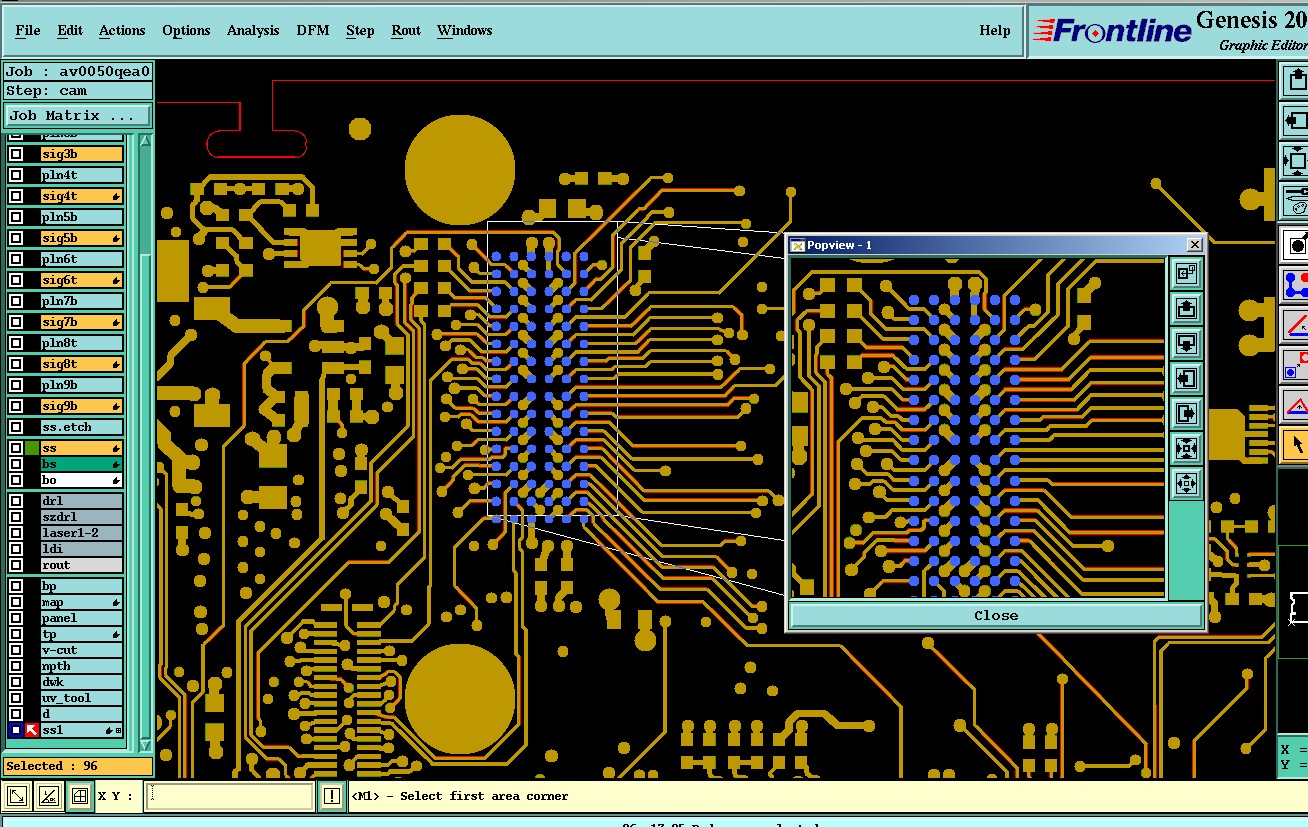Select the sig5b layer name
The width and height of the screenshot is (1308, 827).
[x=81, y=238]
